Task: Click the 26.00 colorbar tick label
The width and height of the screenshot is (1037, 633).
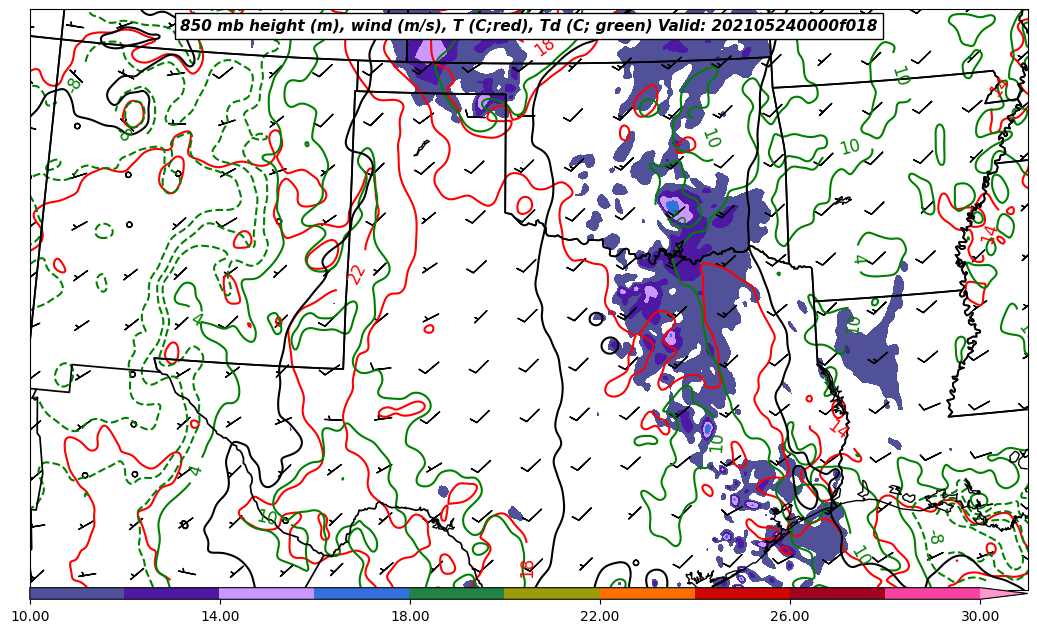Action: 790,616
